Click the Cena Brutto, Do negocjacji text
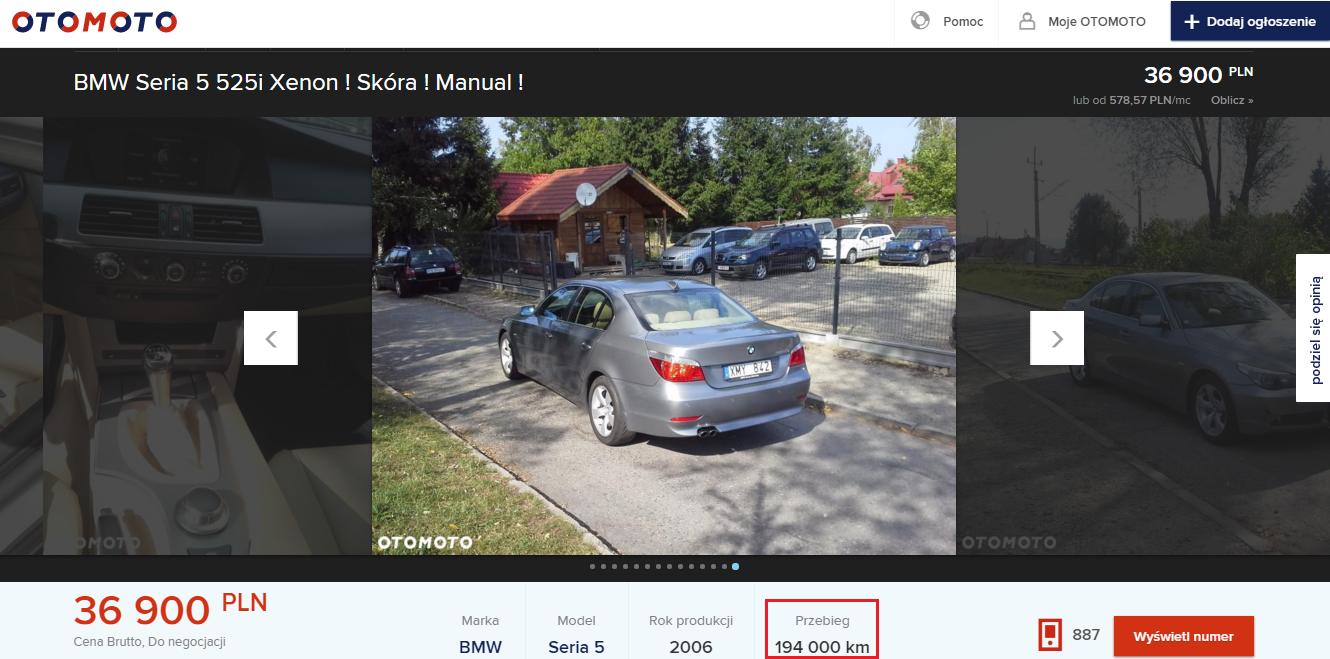This screenshot has width=1330, height=659. point(150,642)
